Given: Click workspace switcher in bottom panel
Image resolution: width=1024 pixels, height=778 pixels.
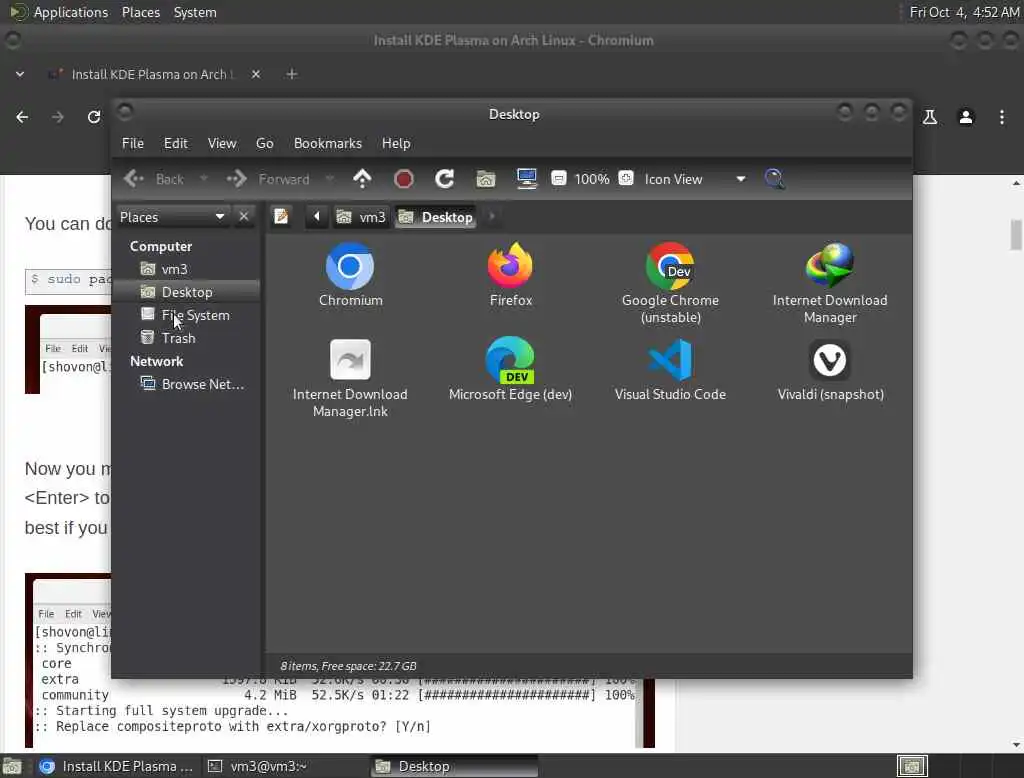Looking at the screenshot, I should pyautogui.click(x=912, y=766).
